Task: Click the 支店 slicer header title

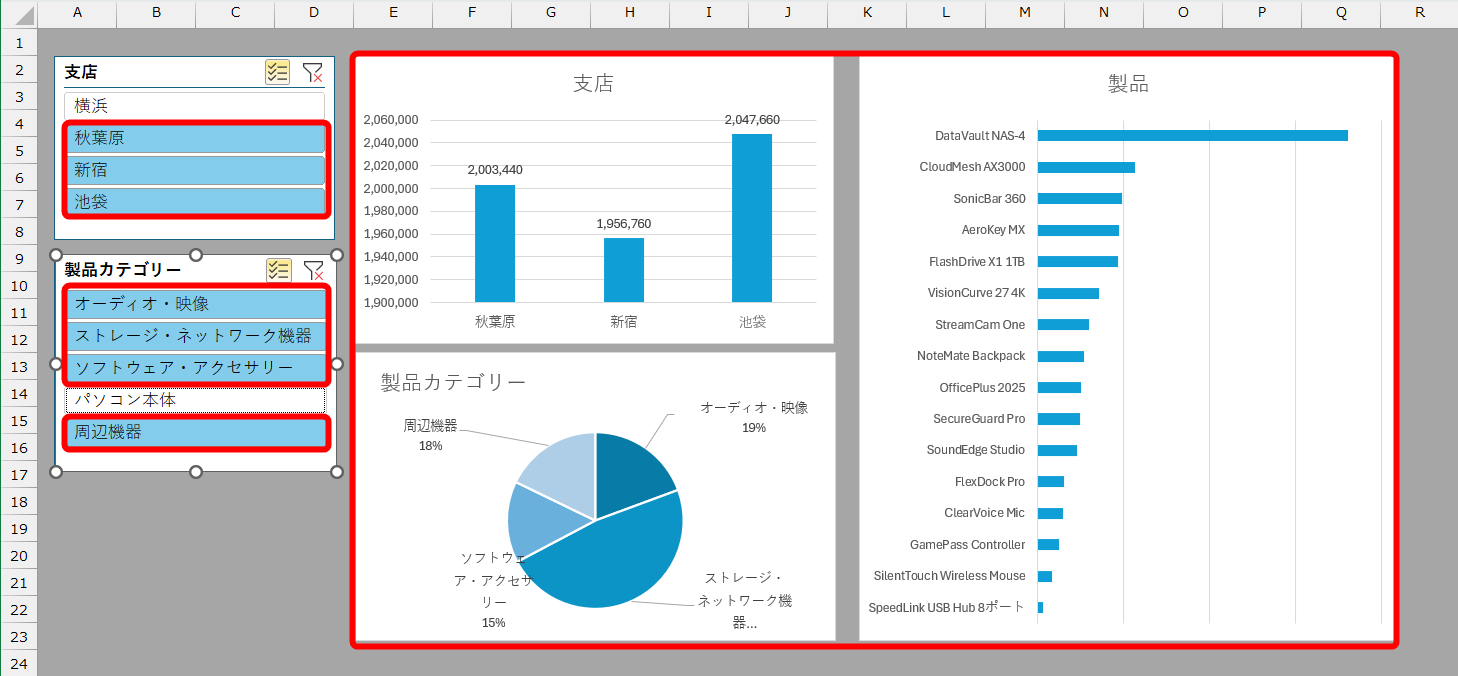Action: coord(81,72)
